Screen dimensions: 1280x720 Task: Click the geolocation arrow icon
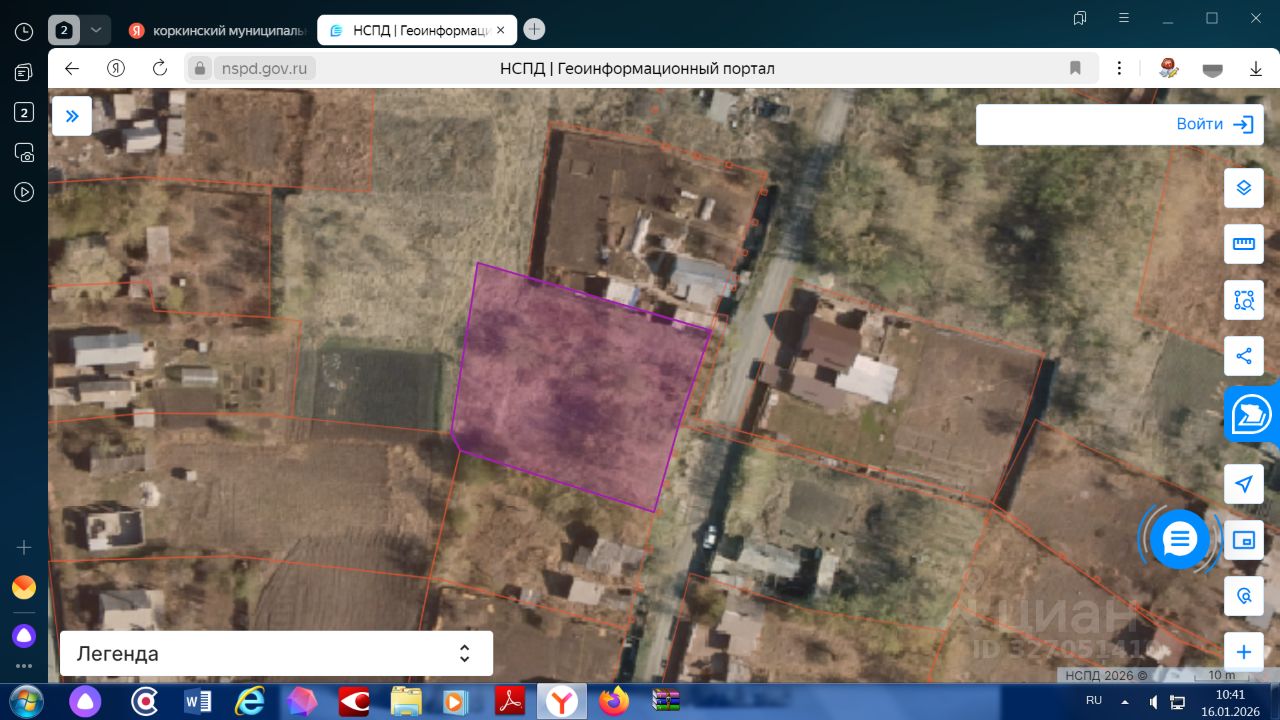tap(1244, 484)
